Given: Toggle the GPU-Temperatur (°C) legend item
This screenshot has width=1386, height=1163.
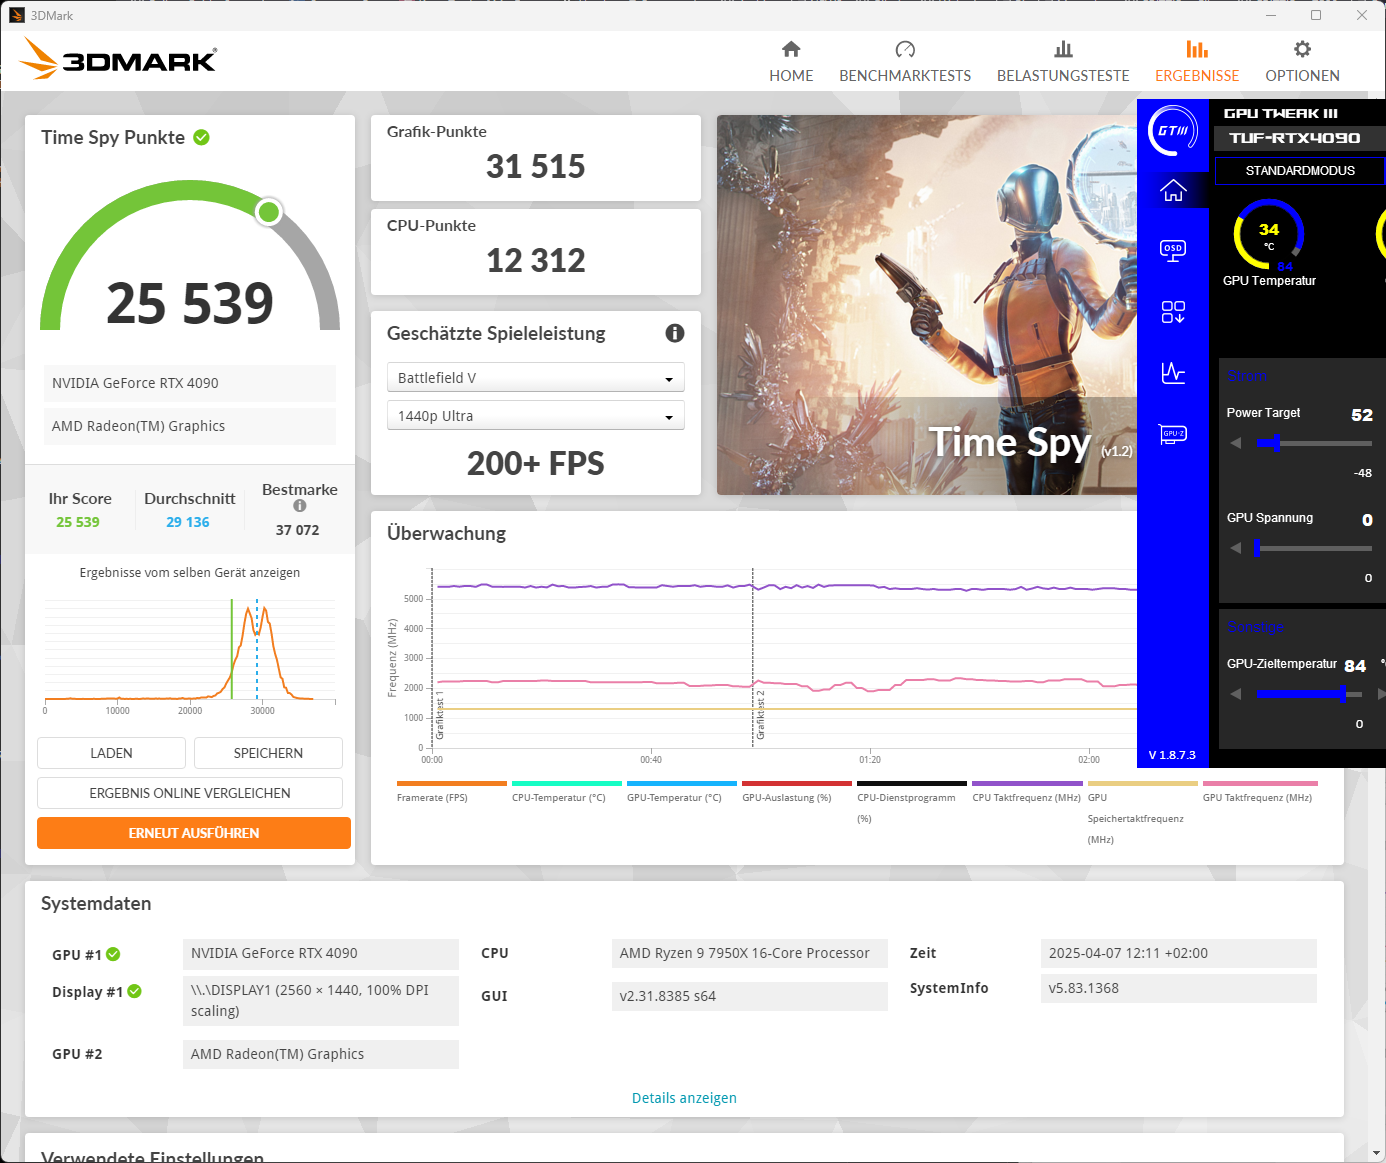Looking at the screenshot, I should [x=681, y=793].
